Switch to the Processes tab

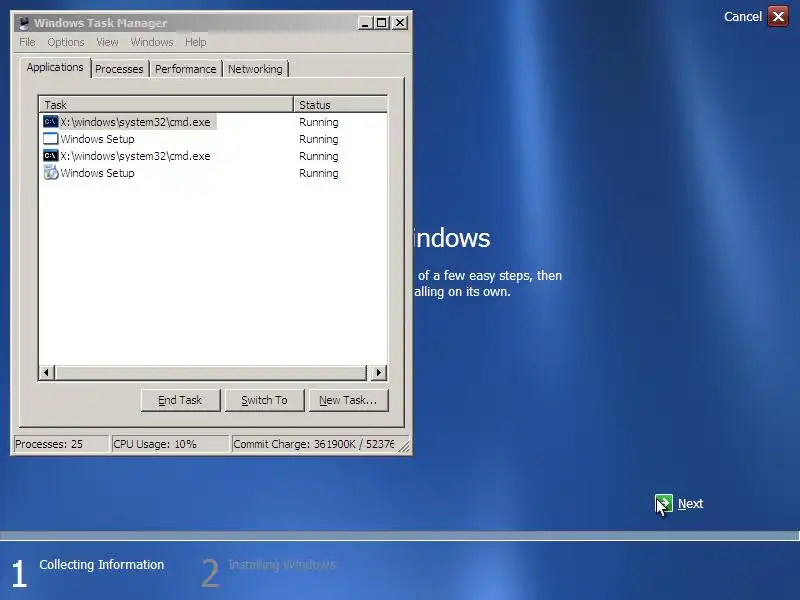tap(119, 69)
